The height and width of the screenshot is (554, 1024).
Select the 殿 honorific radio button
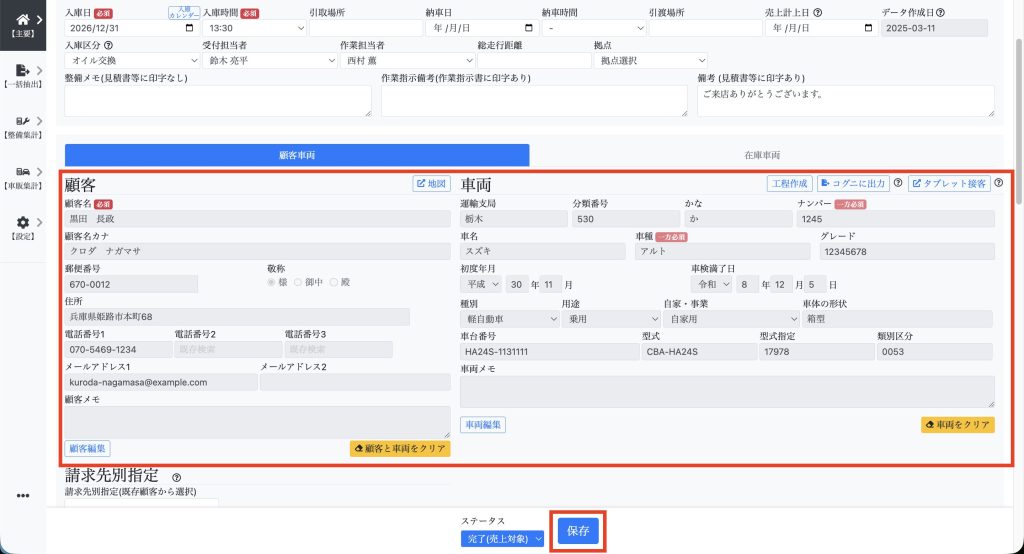334,283
